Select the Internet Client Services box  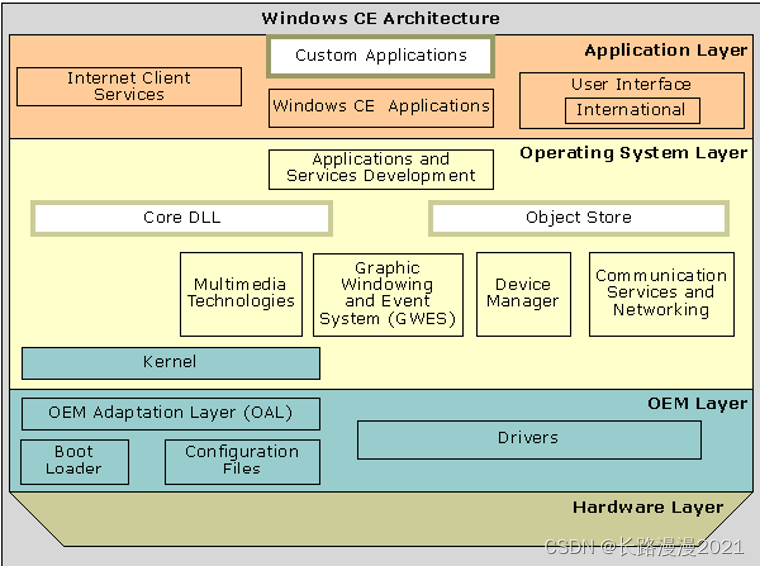click(x=129, y=86)
